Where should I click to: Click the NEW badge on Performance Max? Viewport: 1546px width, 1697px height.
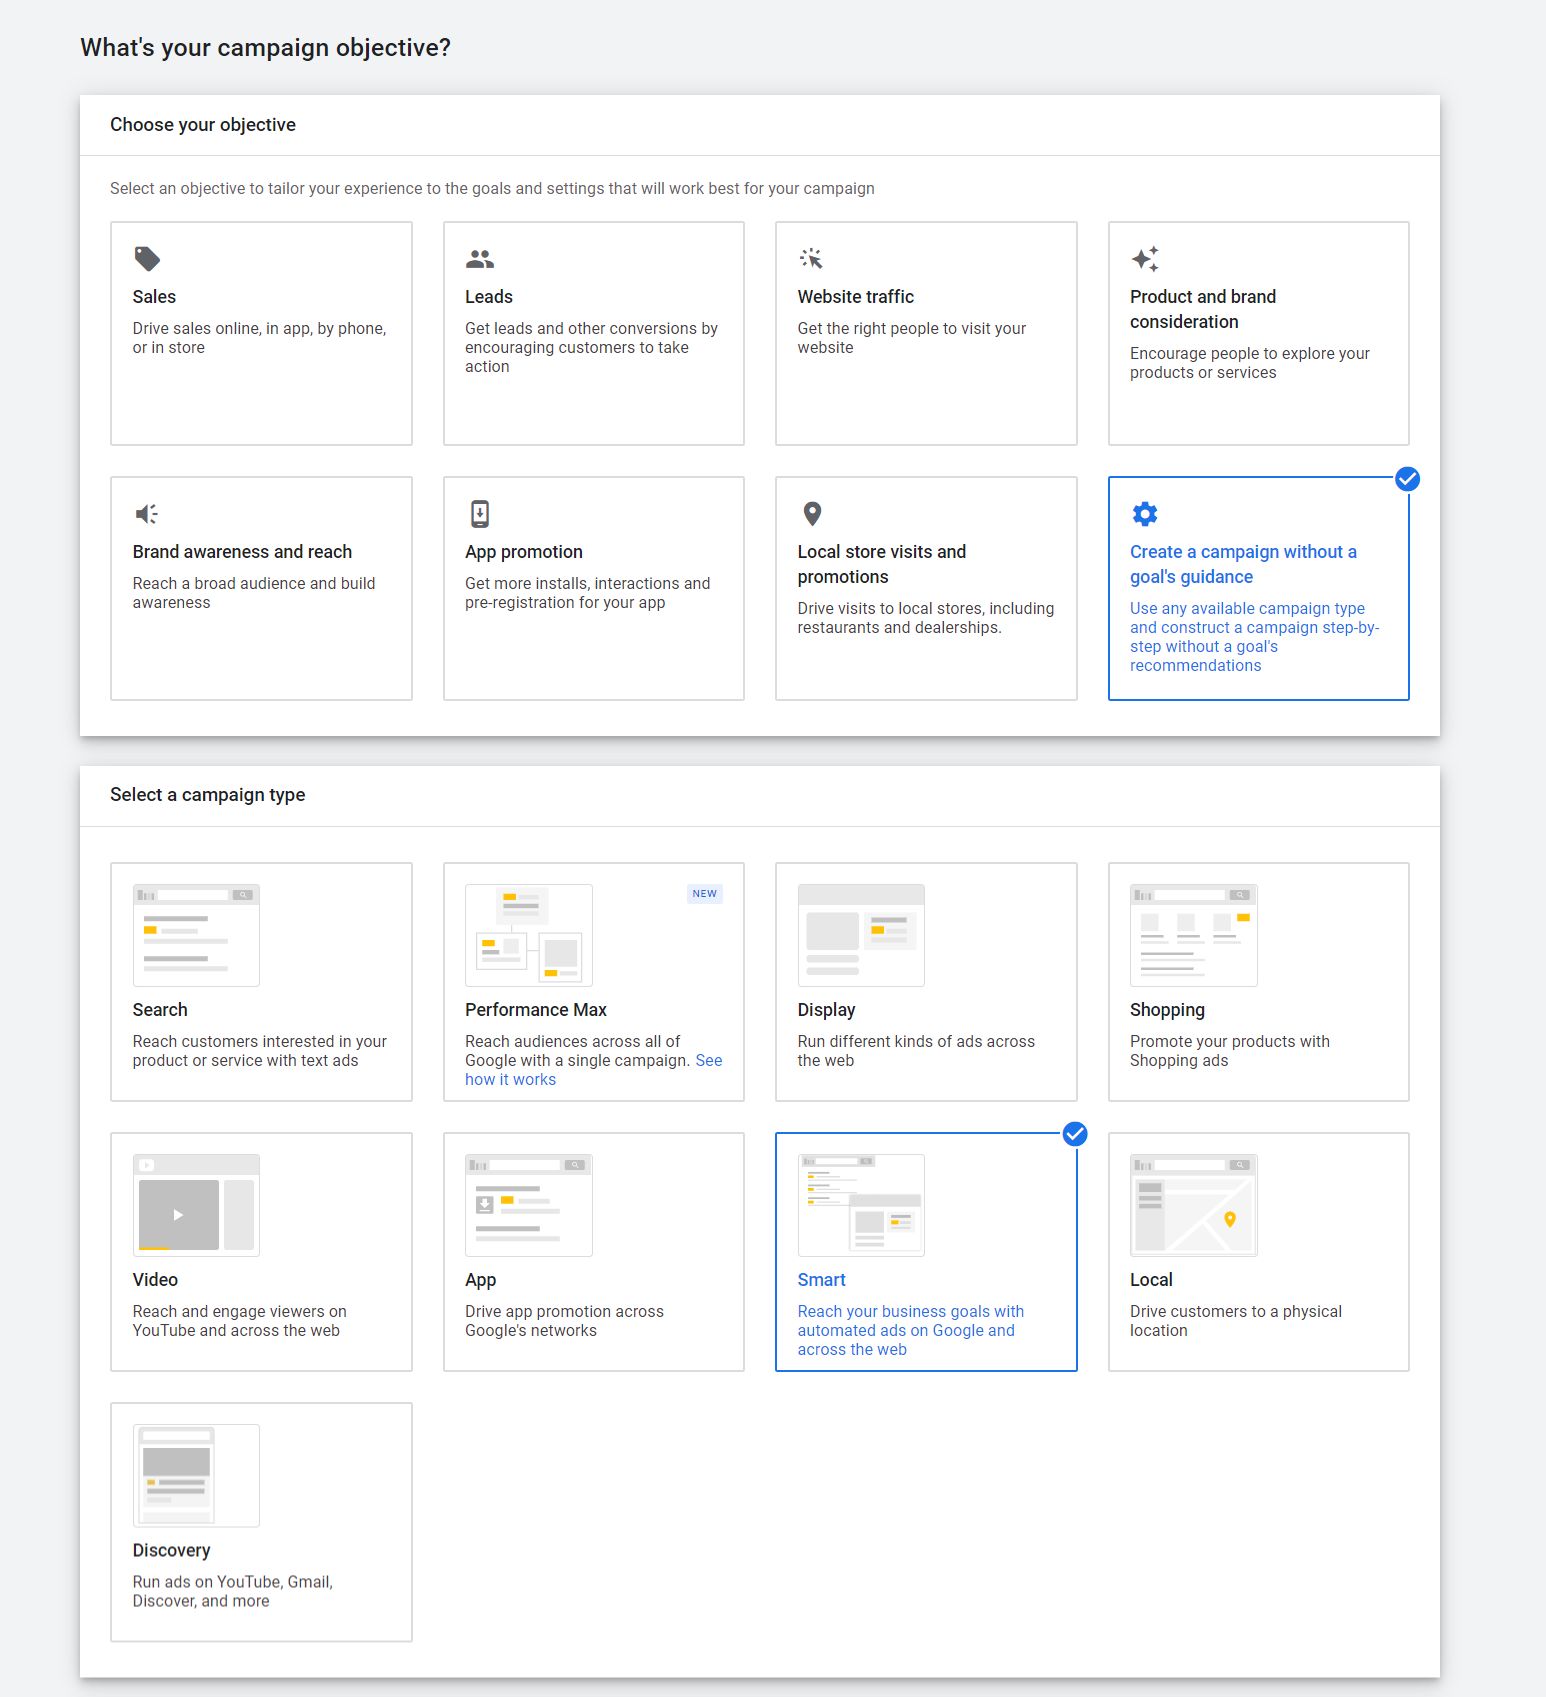click(x=704, y=894)
